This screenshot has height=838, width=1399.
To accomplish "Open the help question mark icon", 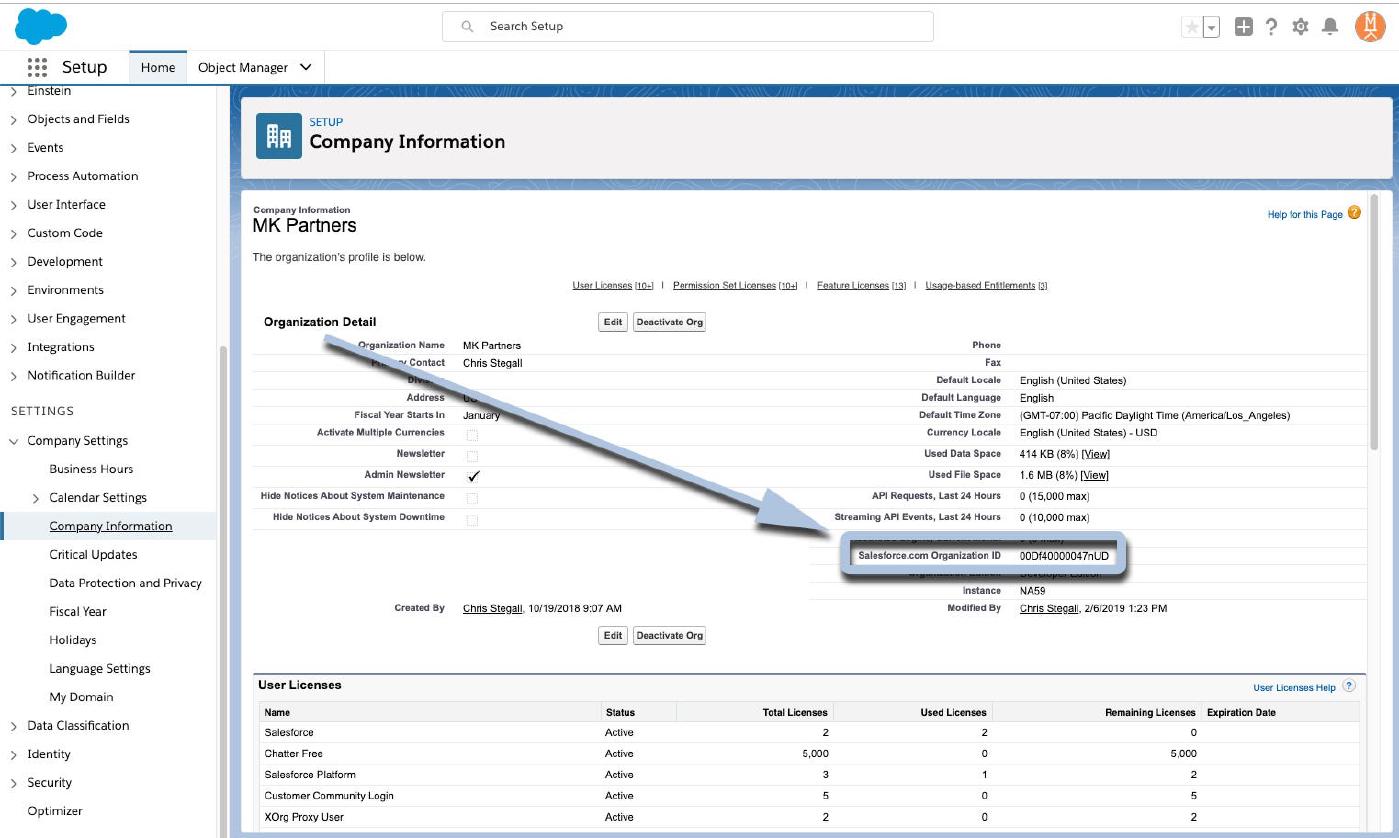I will (1272, 27).
